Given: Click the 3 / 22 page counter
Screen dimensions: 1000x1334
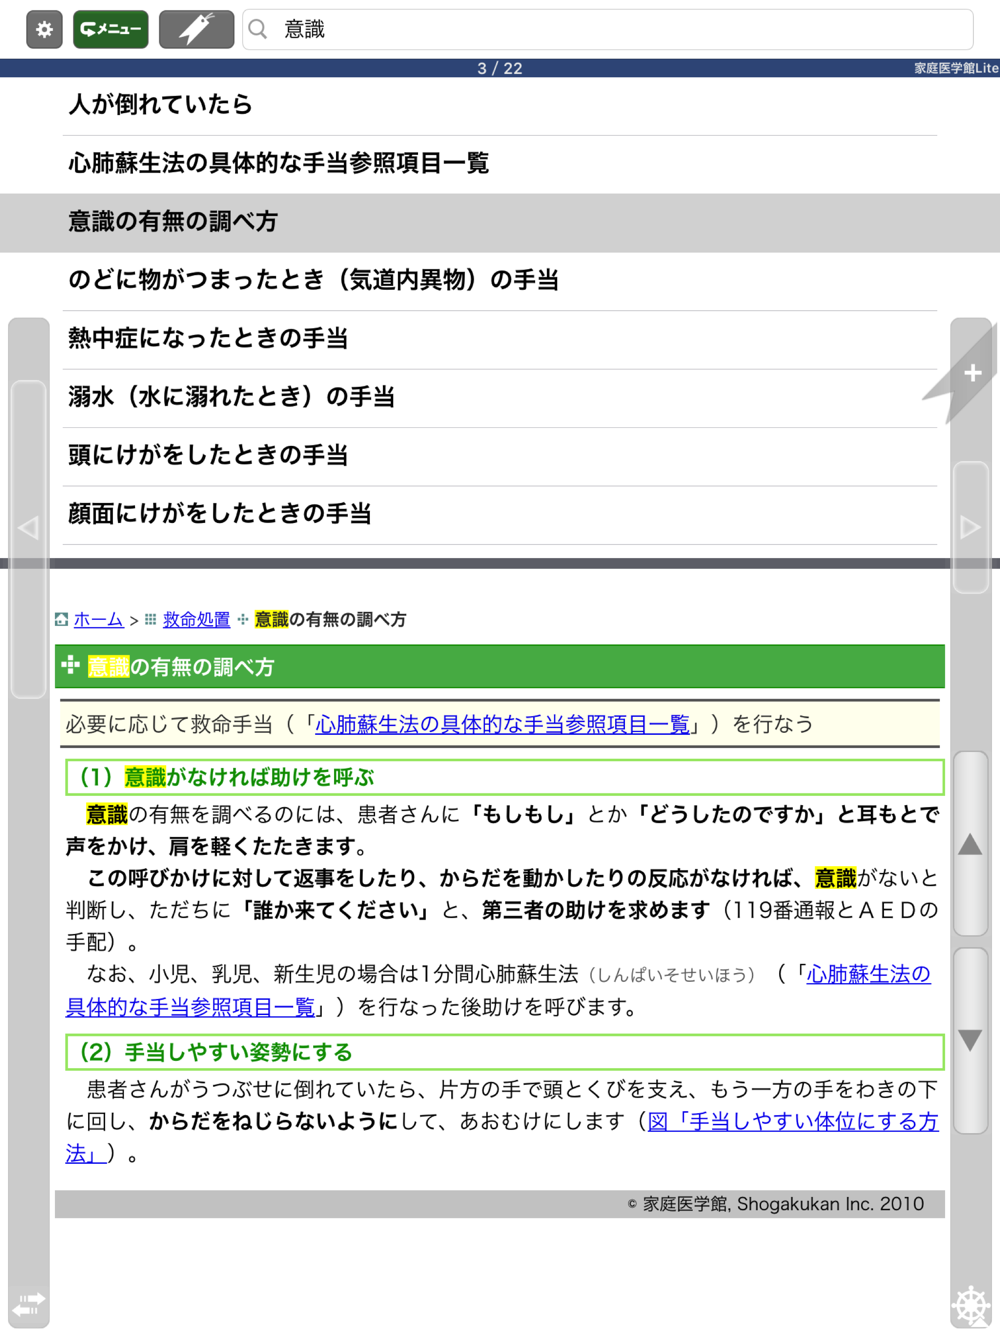Looking at the screenshot, I should pos(499,68).
